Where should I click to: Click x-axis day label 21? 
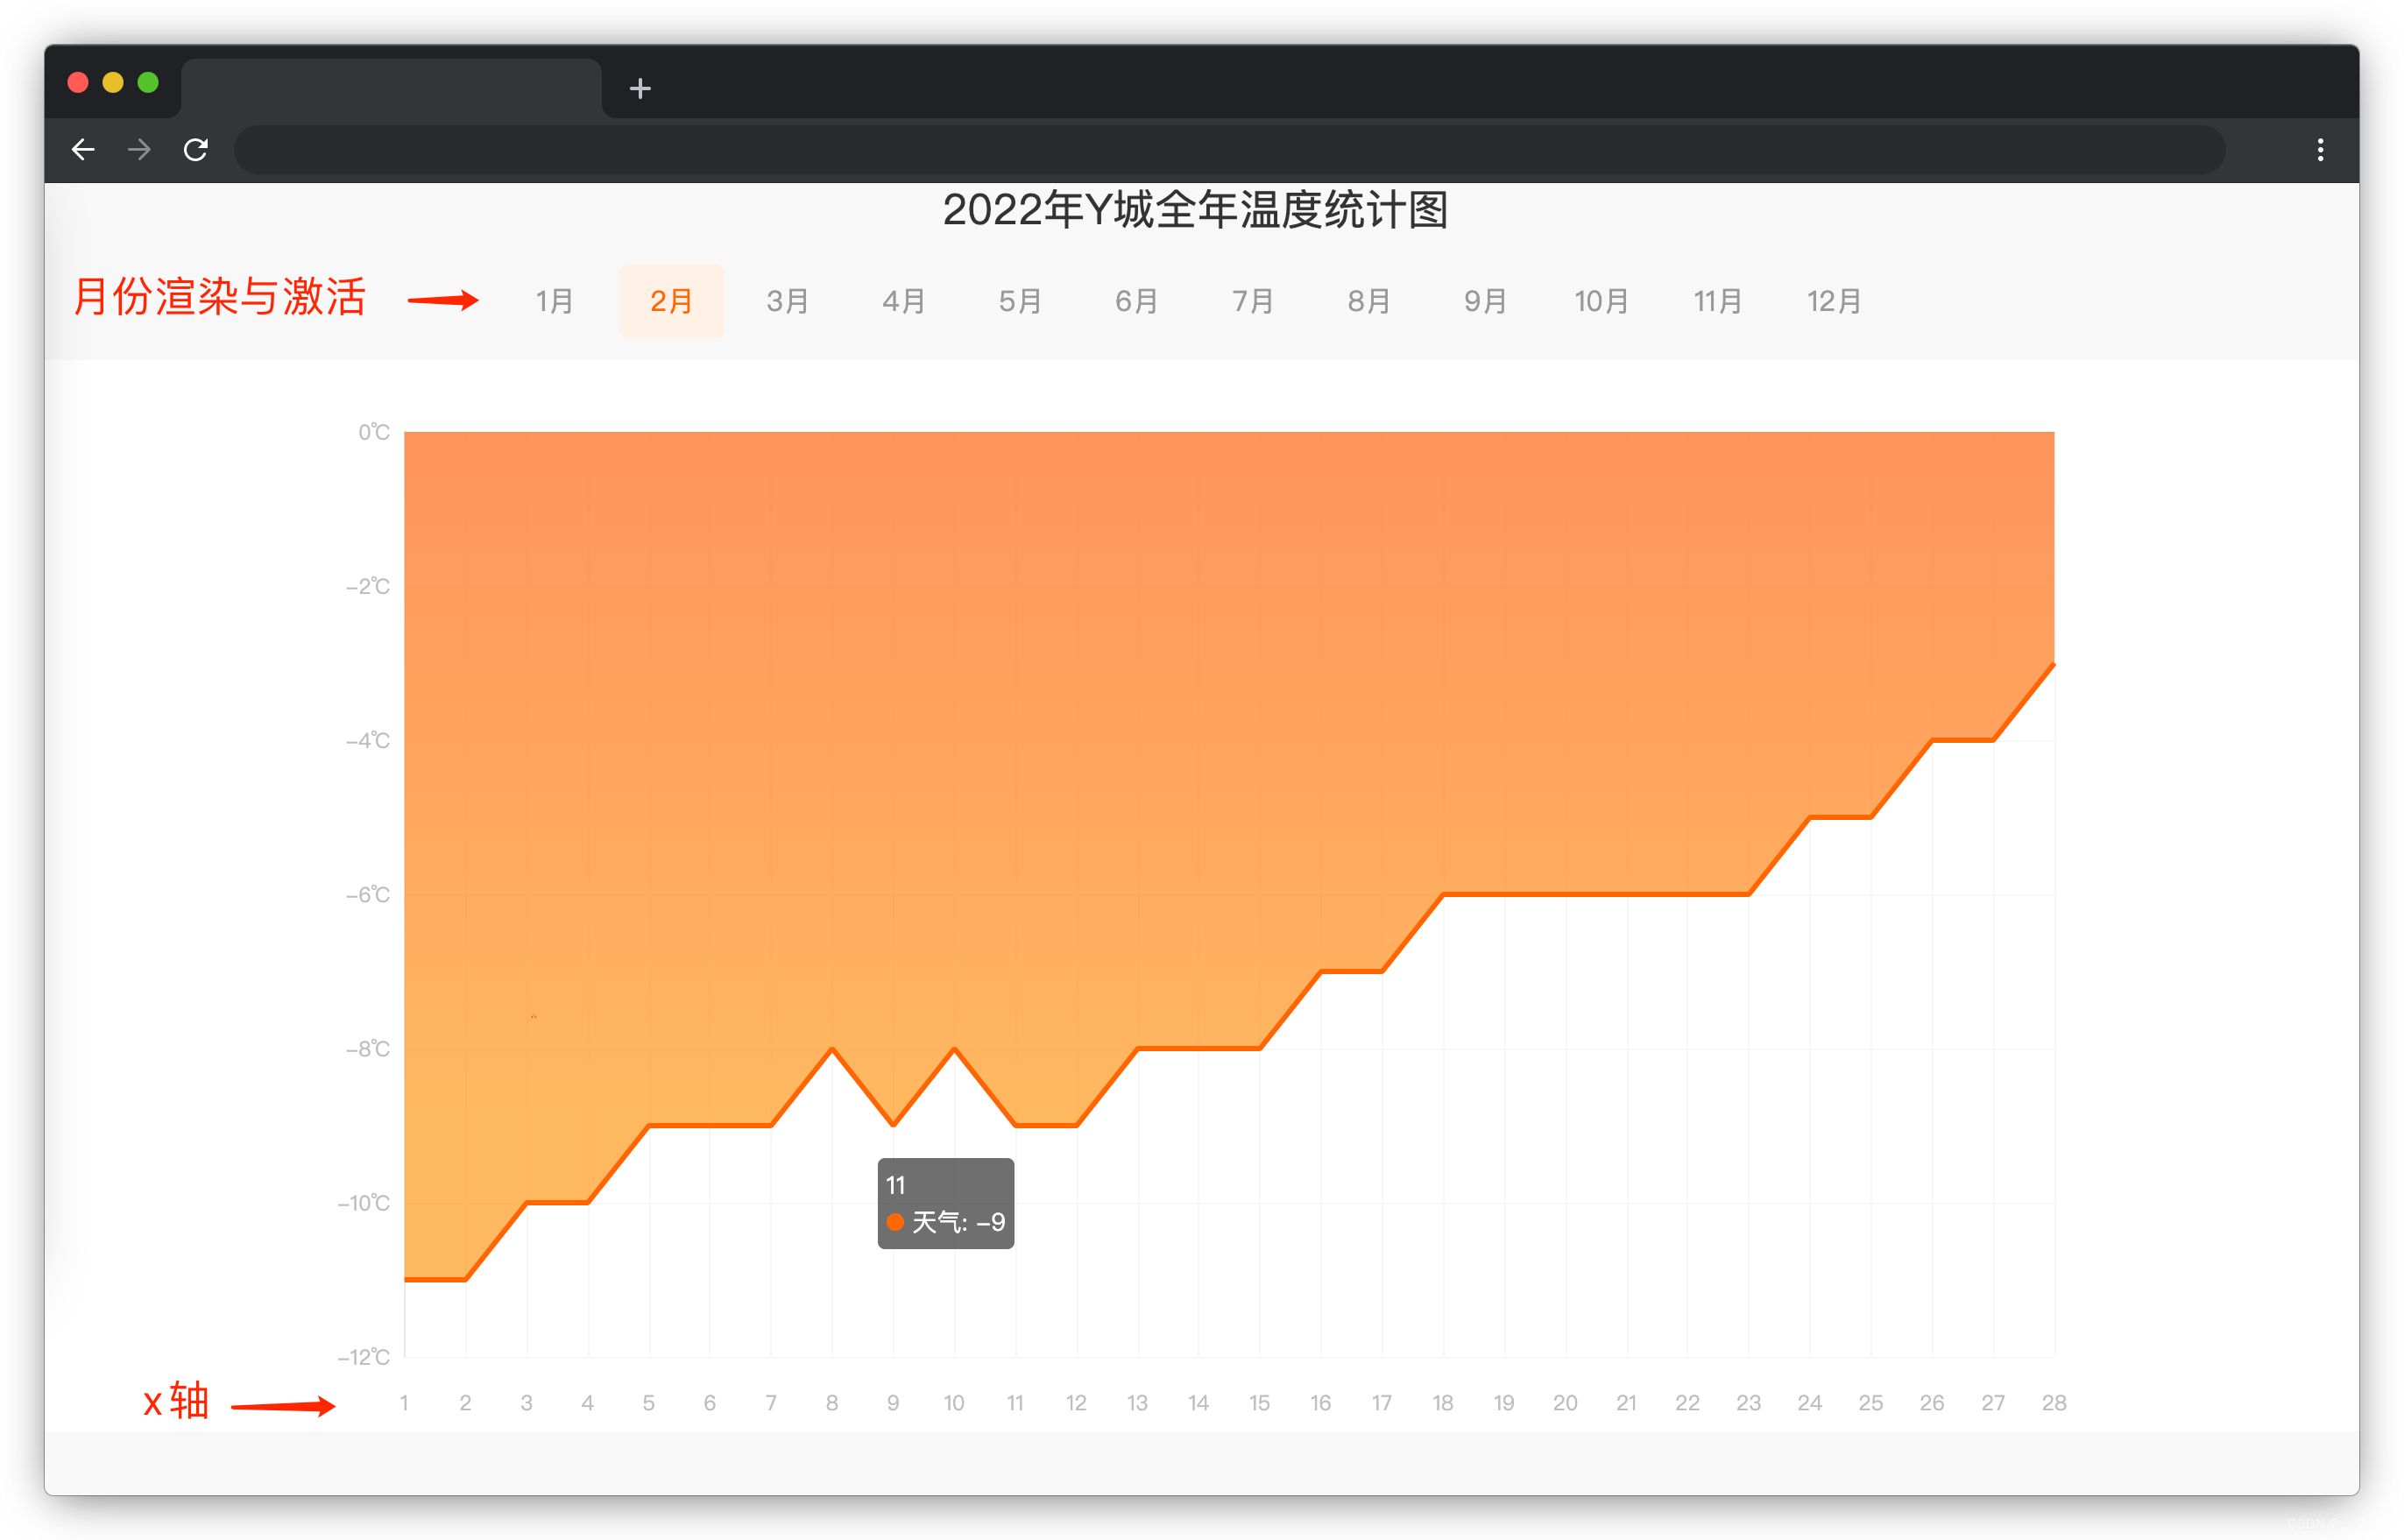point(1627,1403)
